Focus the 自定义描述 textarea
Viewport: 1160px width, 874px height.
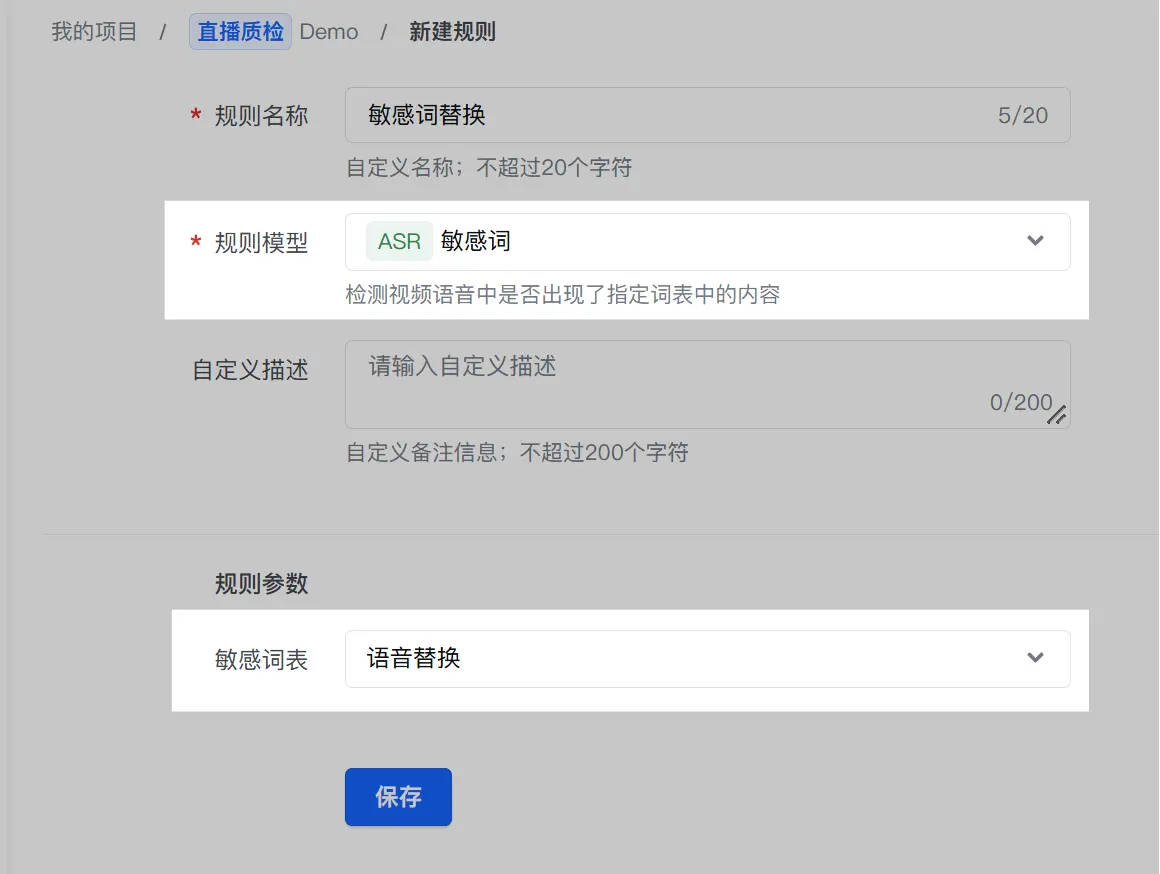point(707,384)
